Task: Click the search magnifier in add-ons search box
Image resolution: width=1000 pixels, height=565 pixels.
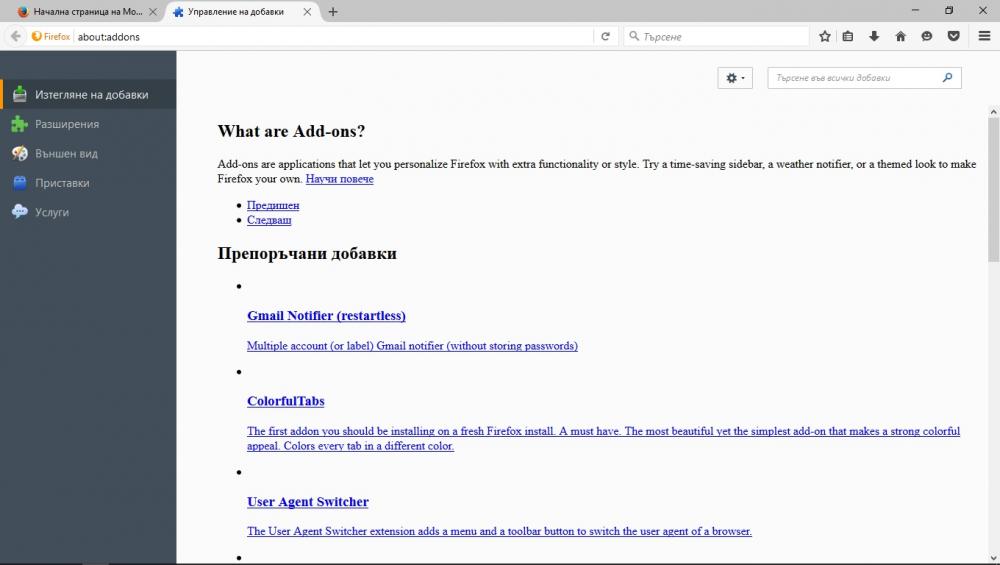Action: (x=947, y=78)
